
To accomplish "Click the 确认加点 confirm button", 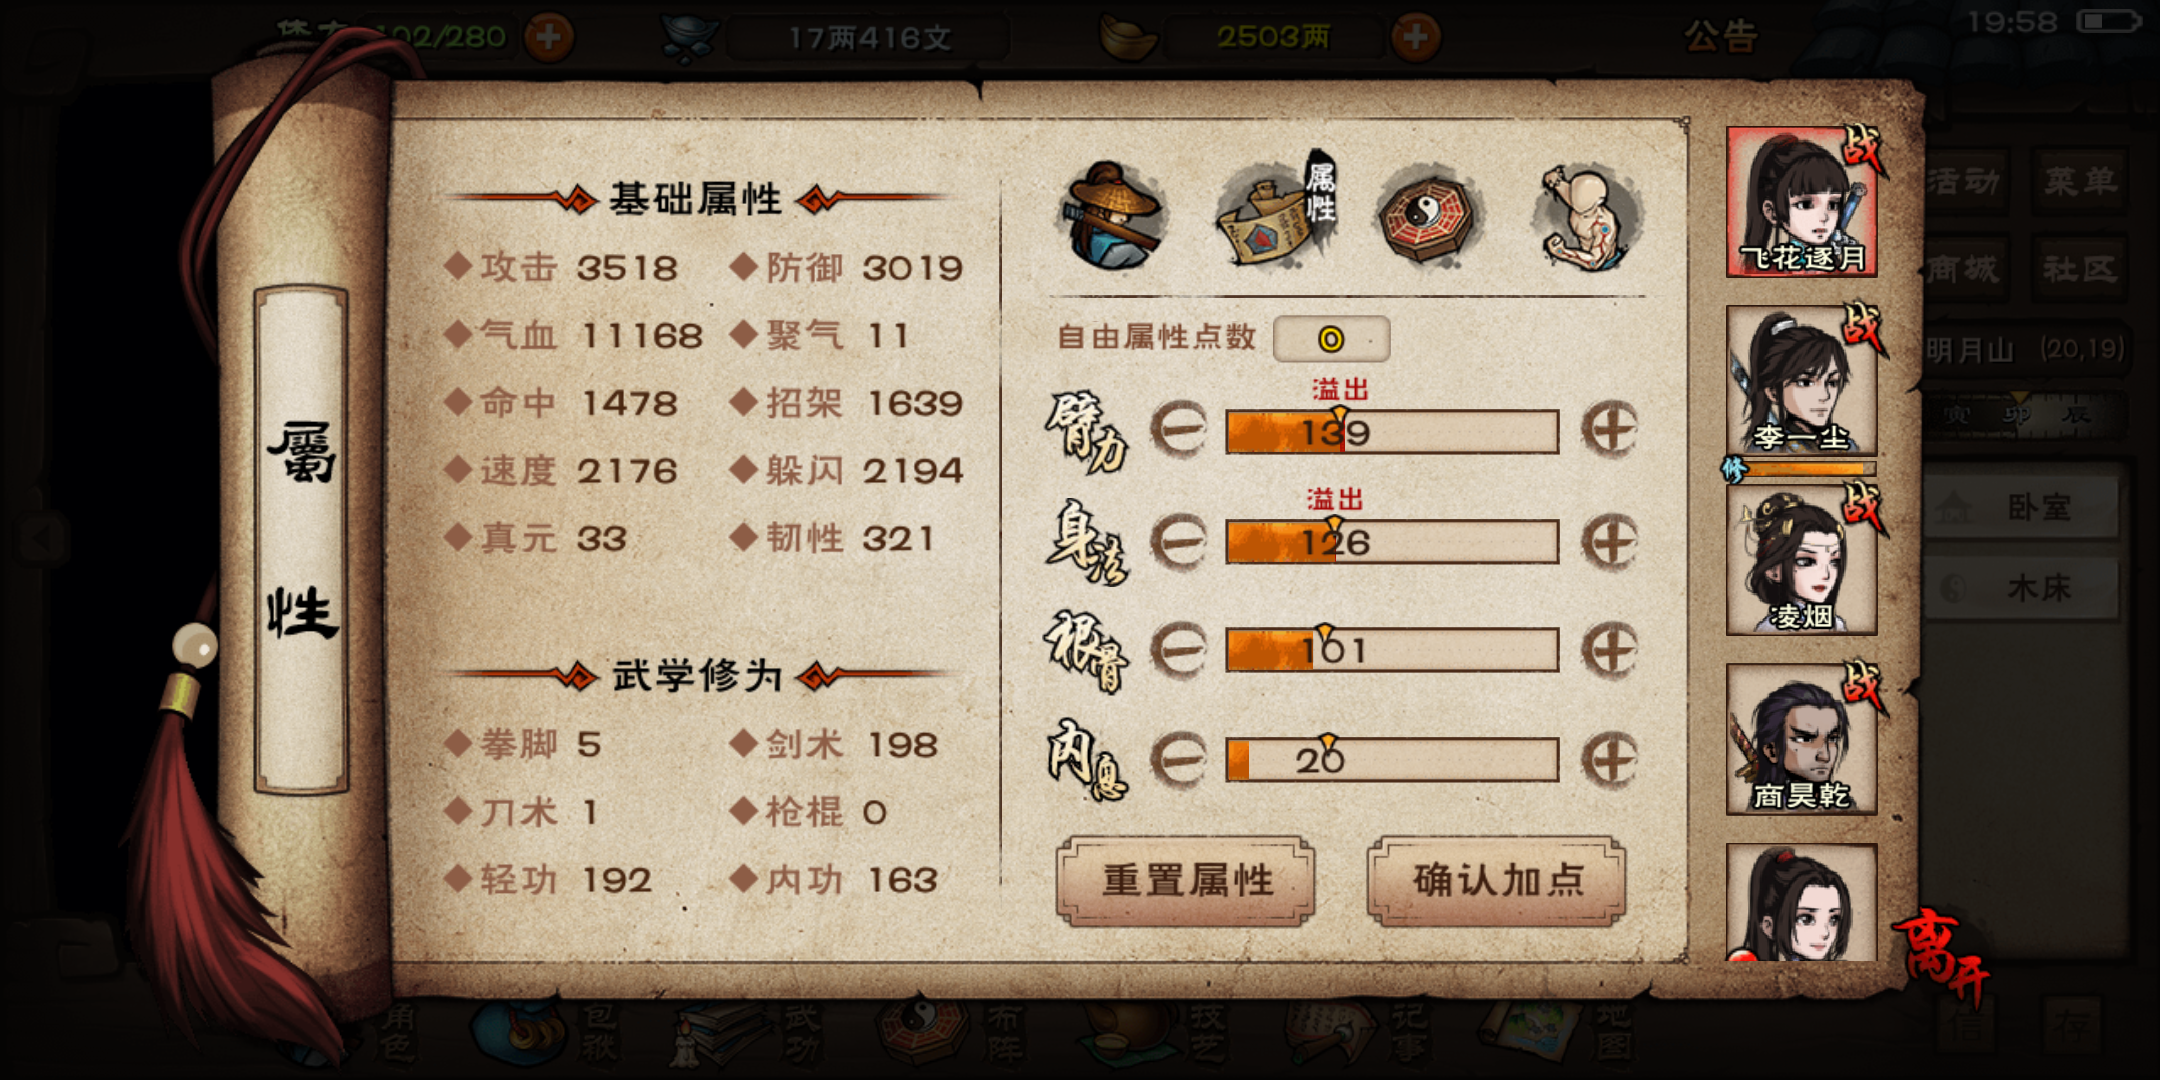I will tap(1497, 881).
